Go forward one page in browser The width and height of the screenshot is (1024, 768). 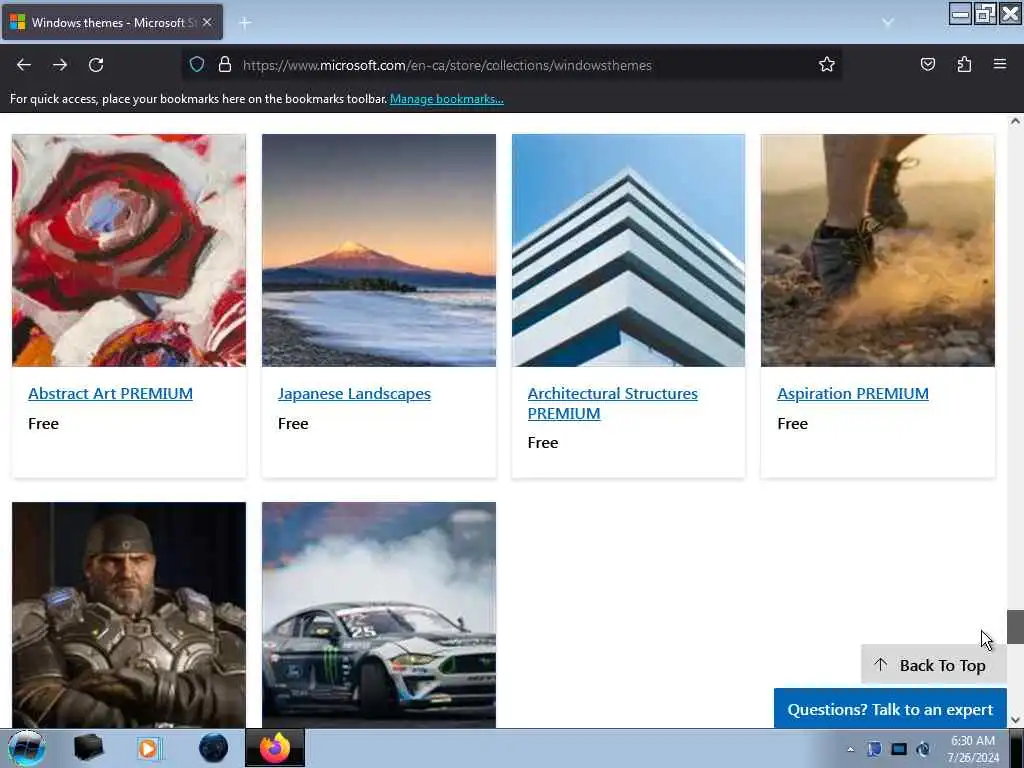(60, 65)
